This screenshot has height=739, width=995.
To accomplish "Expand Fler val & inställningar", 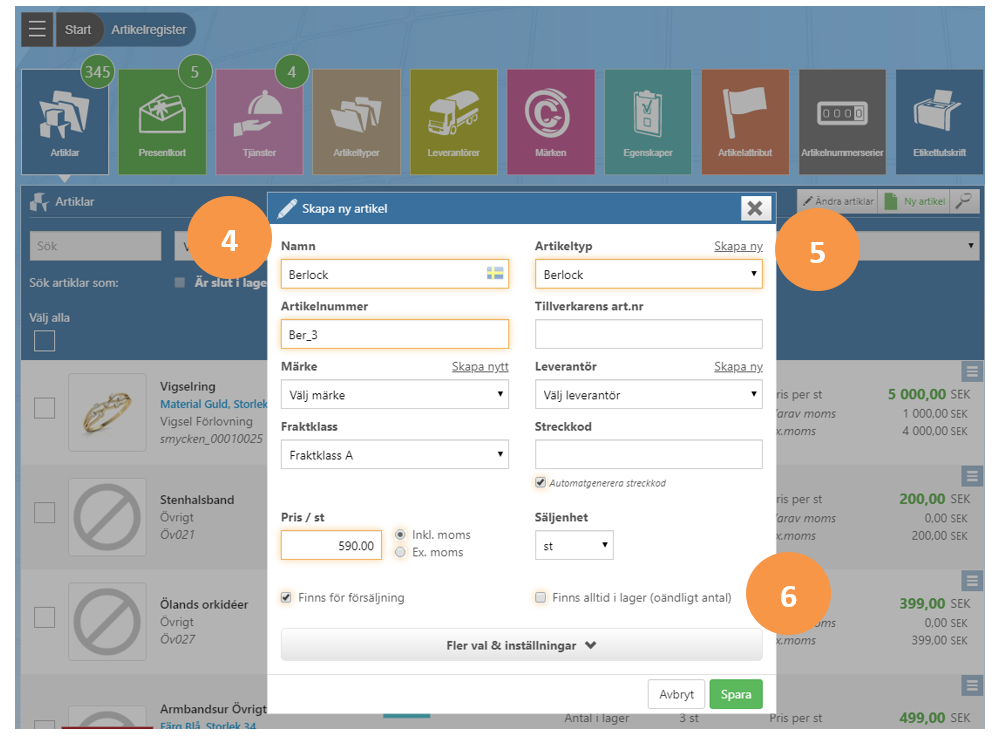I will pos(522,645).
